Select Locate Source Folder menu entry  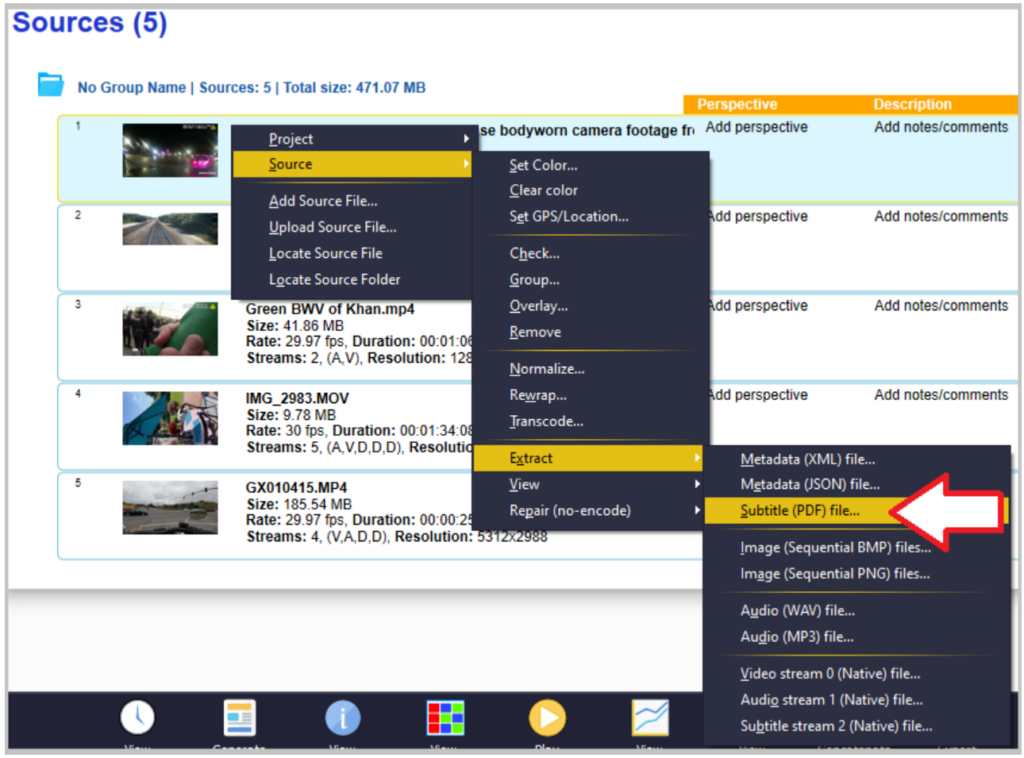point(352,279)
